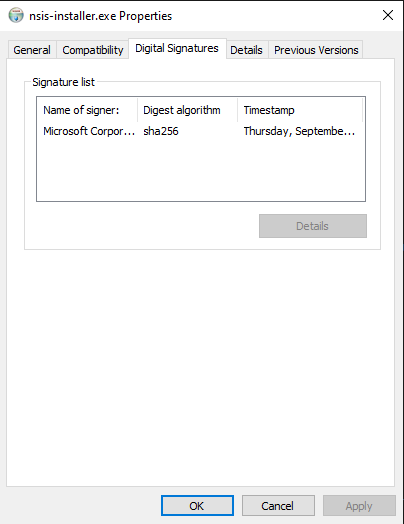
Task: Select the Microsoft Corpor... signer entry
Action: pos(89,131)
